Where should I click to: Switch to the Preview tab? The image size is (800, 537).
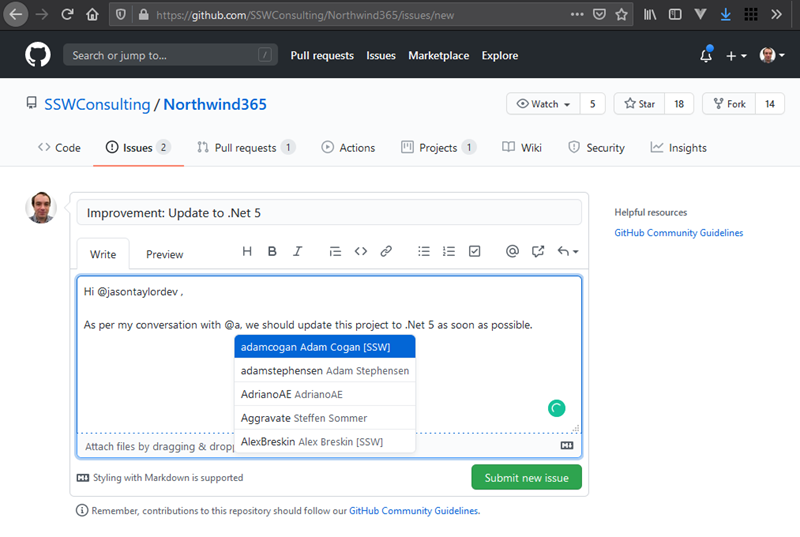(x=165, y=254)
